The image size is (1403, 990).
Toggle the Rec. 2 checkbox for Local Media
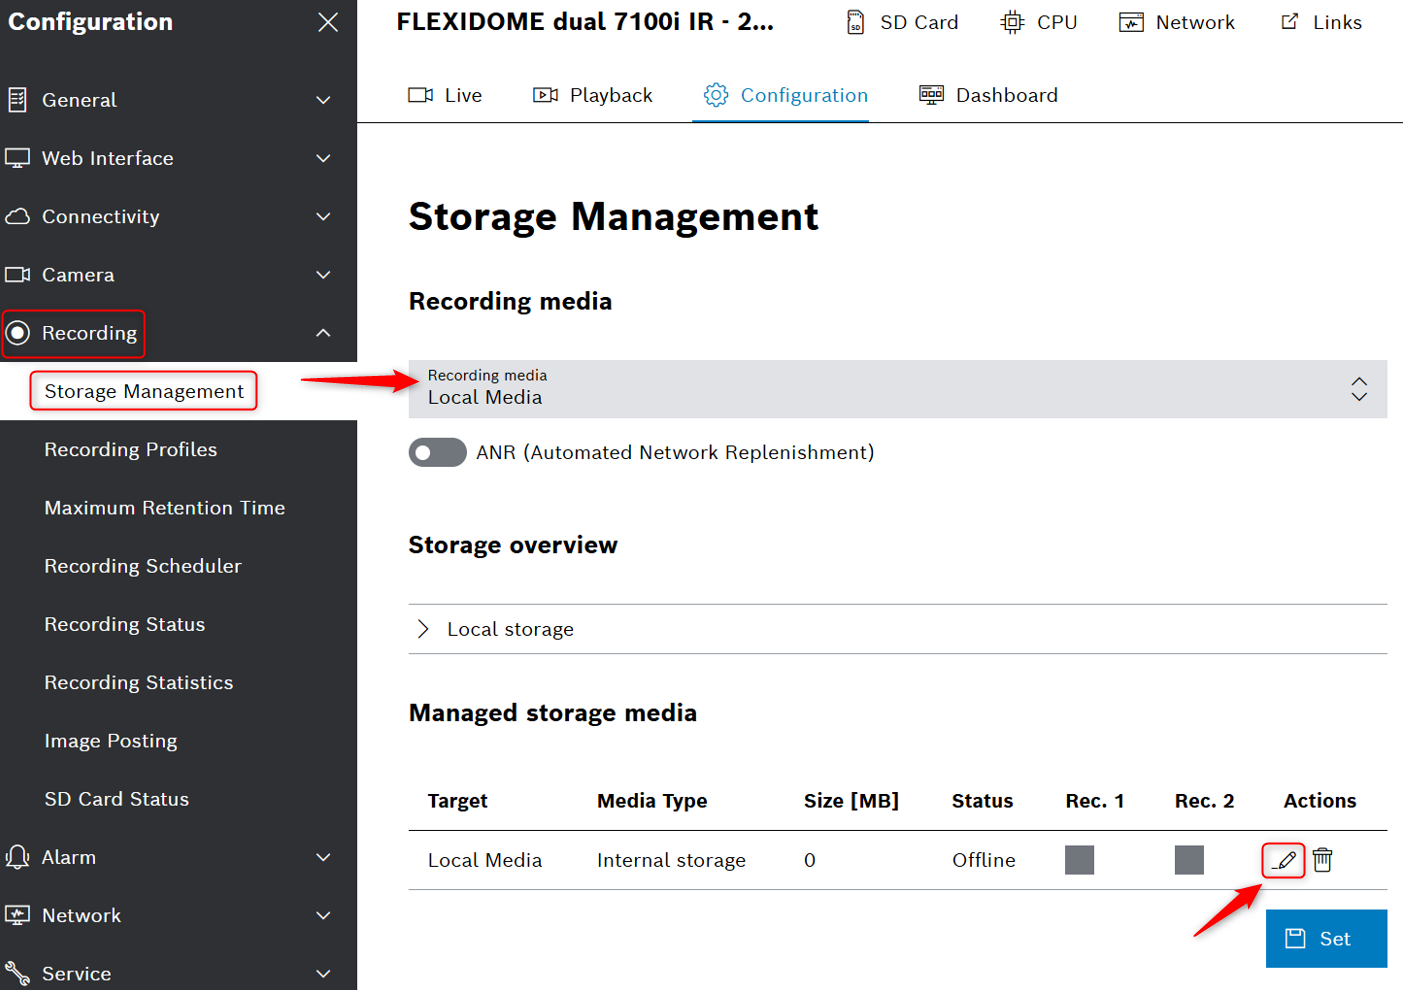point(1189,860)
